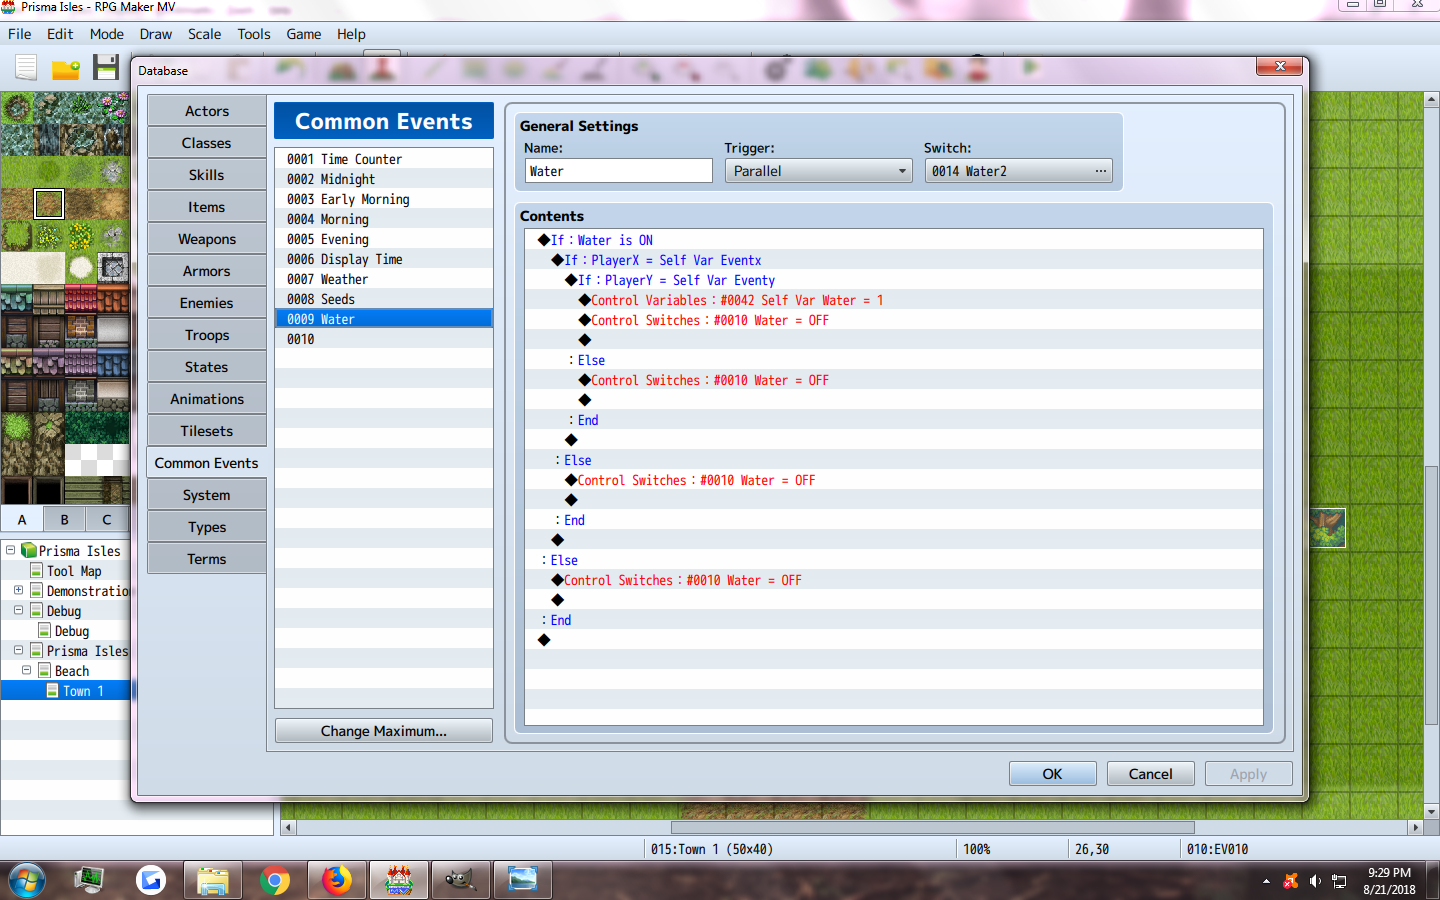The width and height of the screenshot is (1440, 900).
Task: Open Google Chrome from the taskbar
Action: [274, 880]
